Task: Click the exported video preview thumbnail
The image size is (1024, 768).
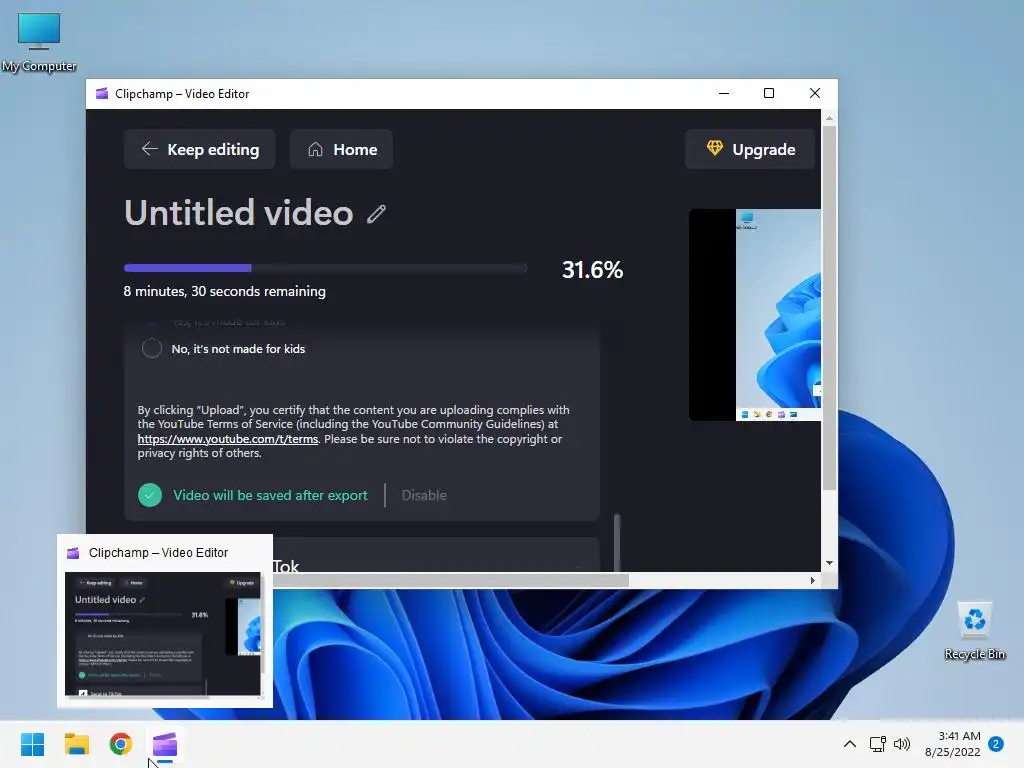Action: click(755, 315)
